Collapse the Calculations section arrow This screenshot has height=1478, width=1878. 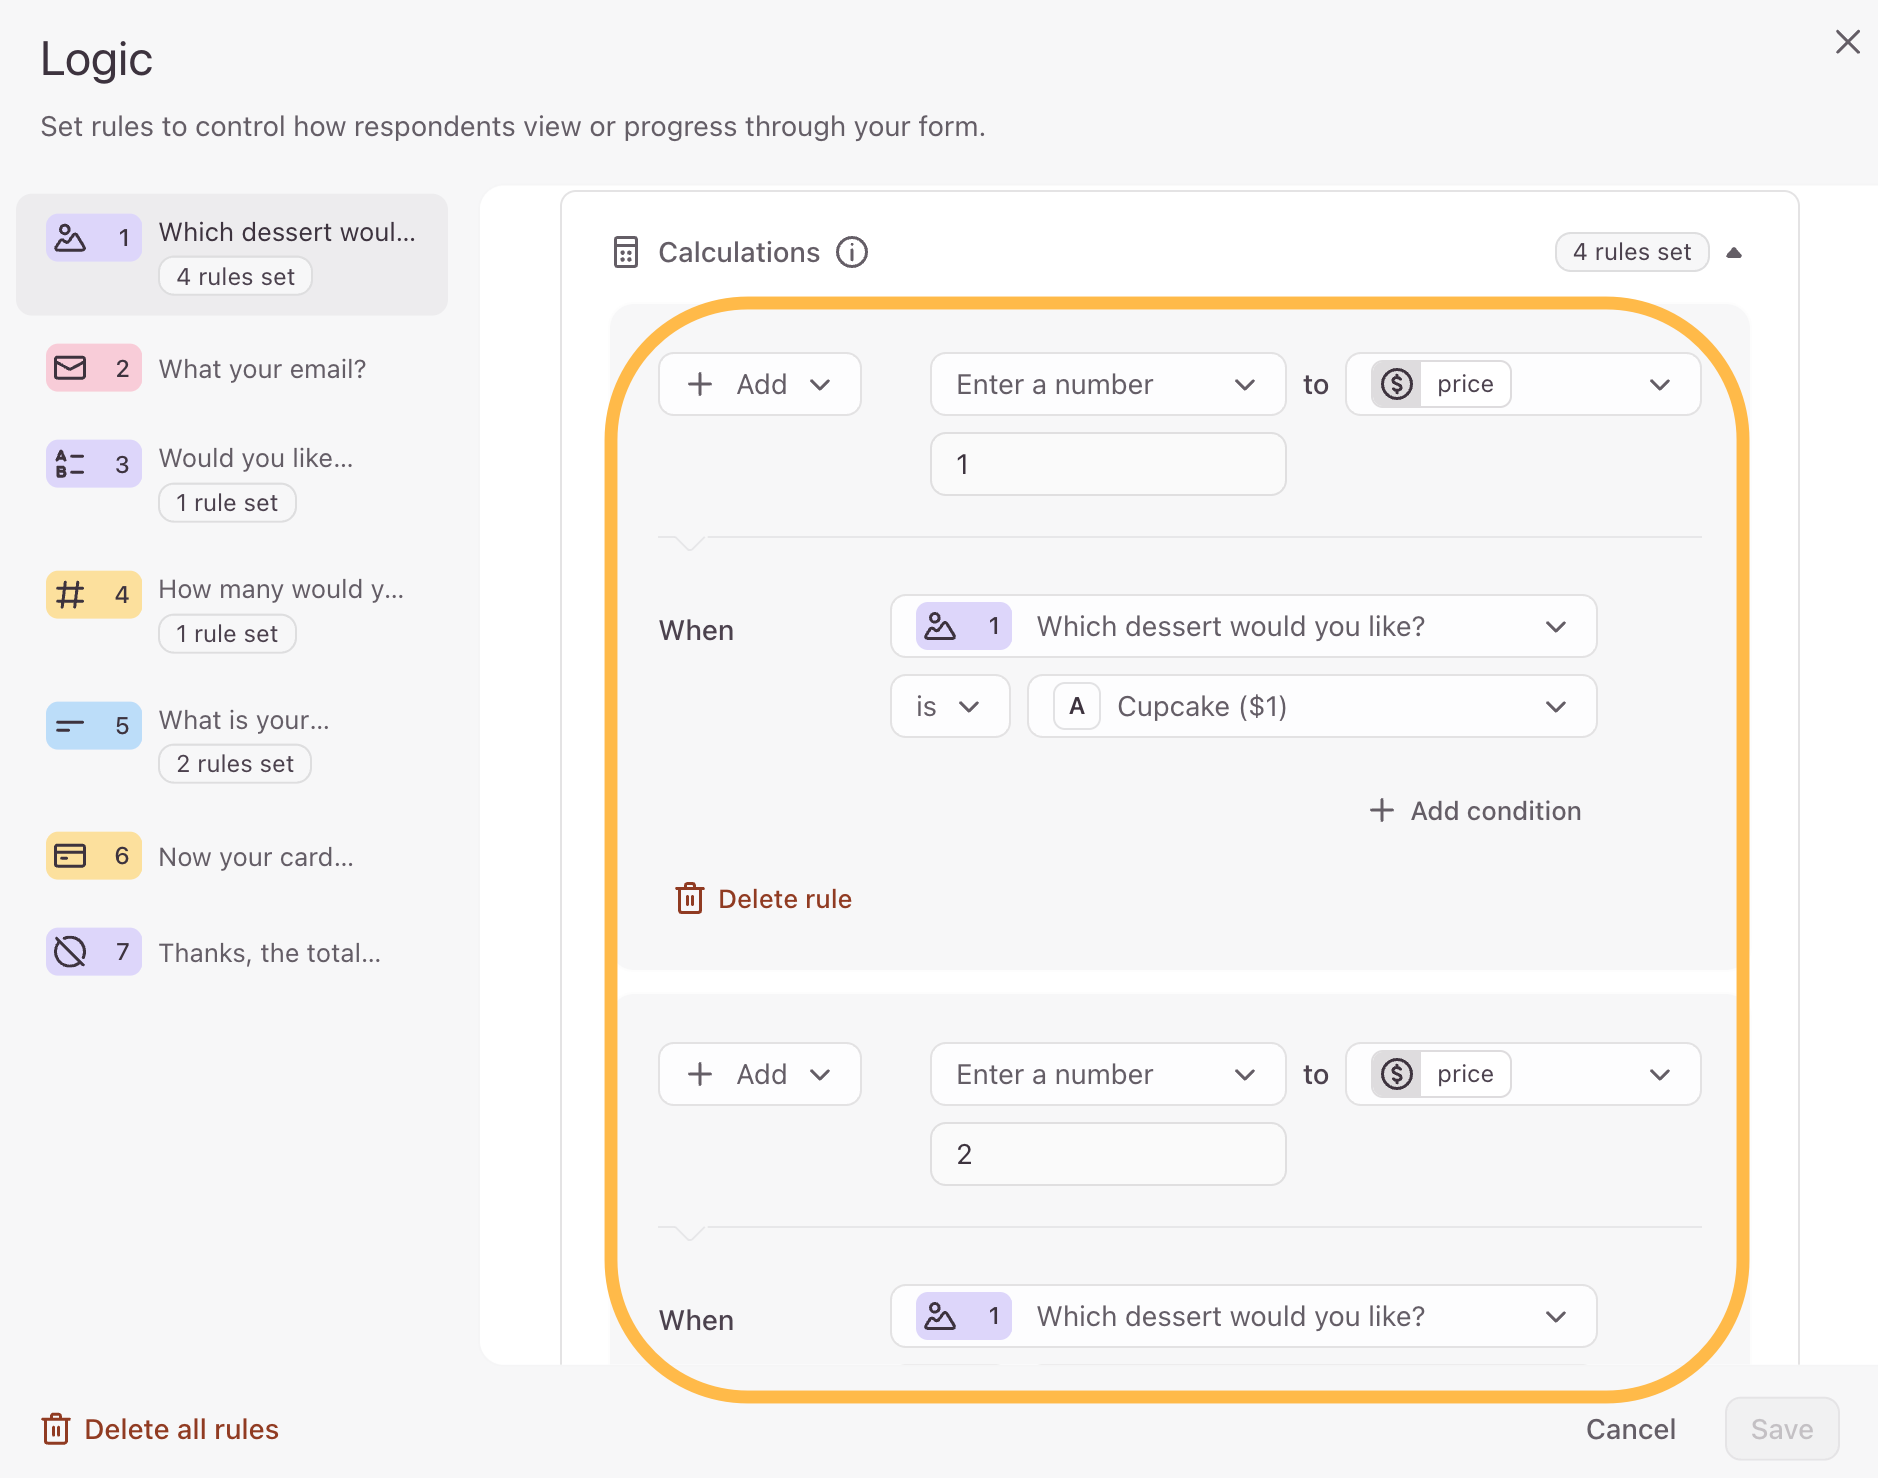click(x=1735, y=252)
